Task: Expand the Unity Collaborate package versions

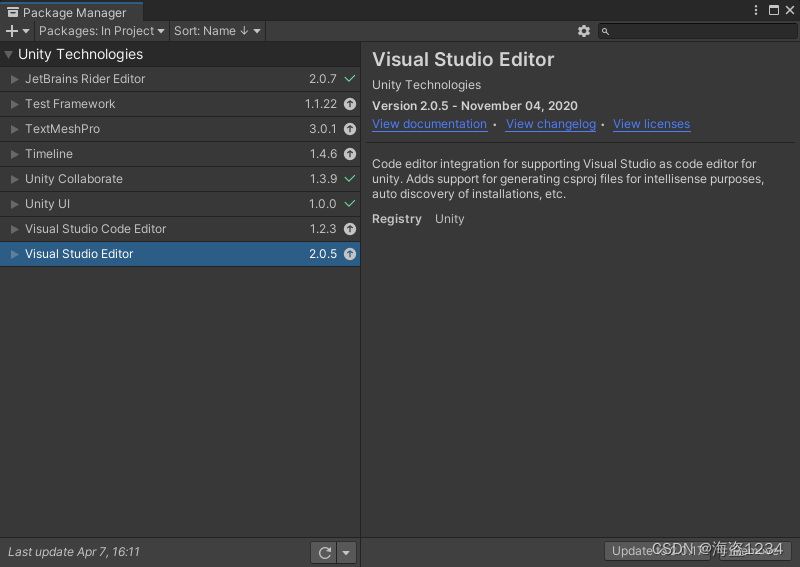Action: pyautogui.click(x=15, y=179)
